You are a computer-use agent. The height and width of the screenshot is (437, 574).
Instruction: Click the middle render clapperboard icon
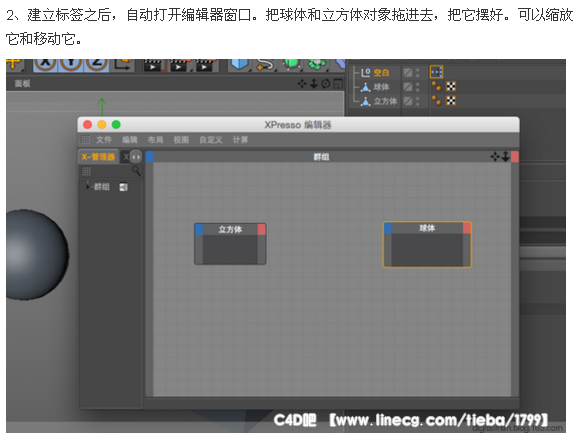179,65
